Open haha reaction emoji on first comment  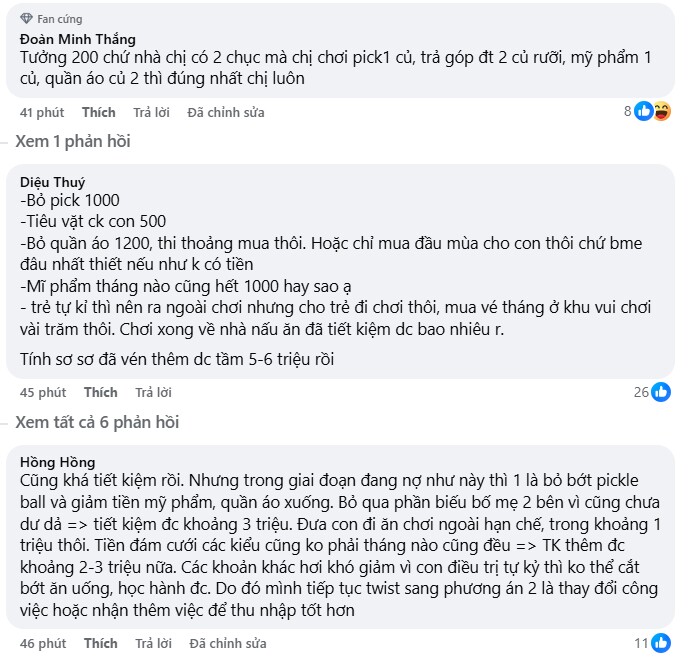coord(662,111)
